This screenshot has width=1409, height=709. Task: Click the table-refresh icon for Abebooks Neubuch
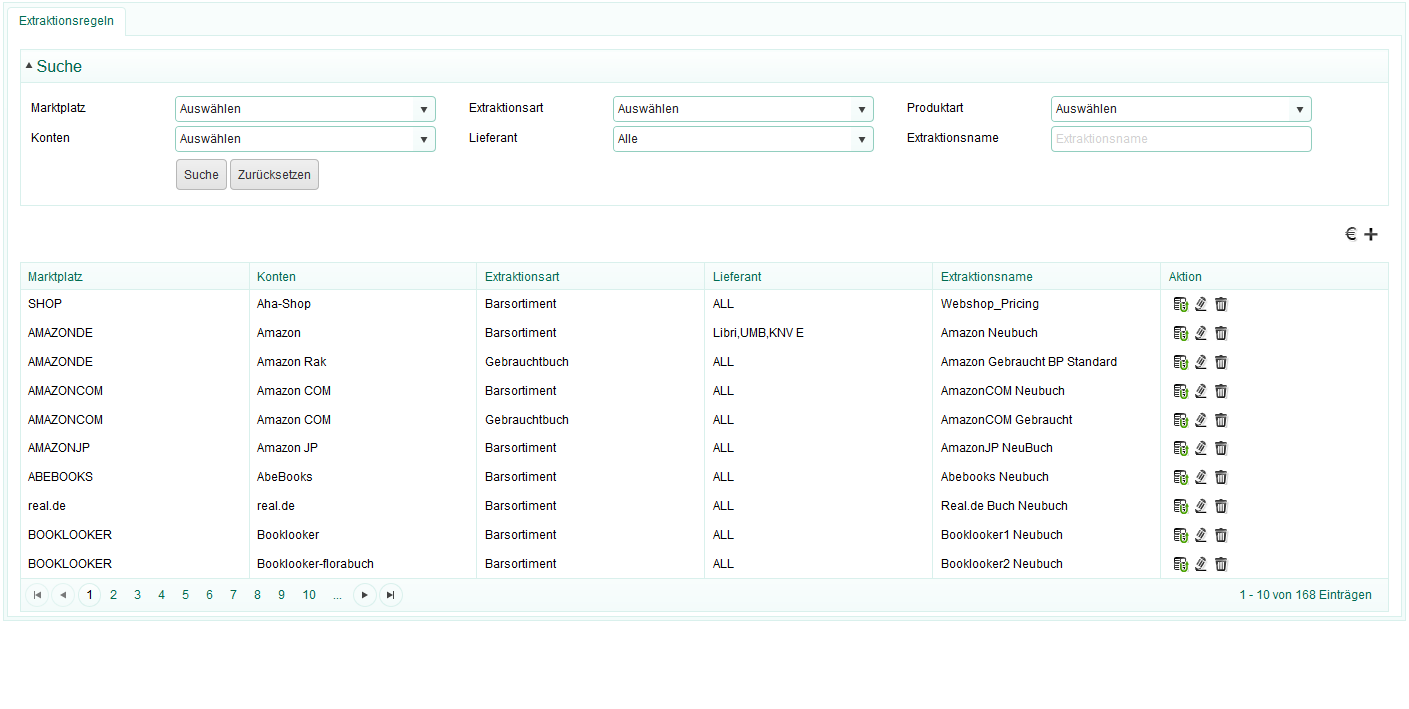[x=1181, y=477]
